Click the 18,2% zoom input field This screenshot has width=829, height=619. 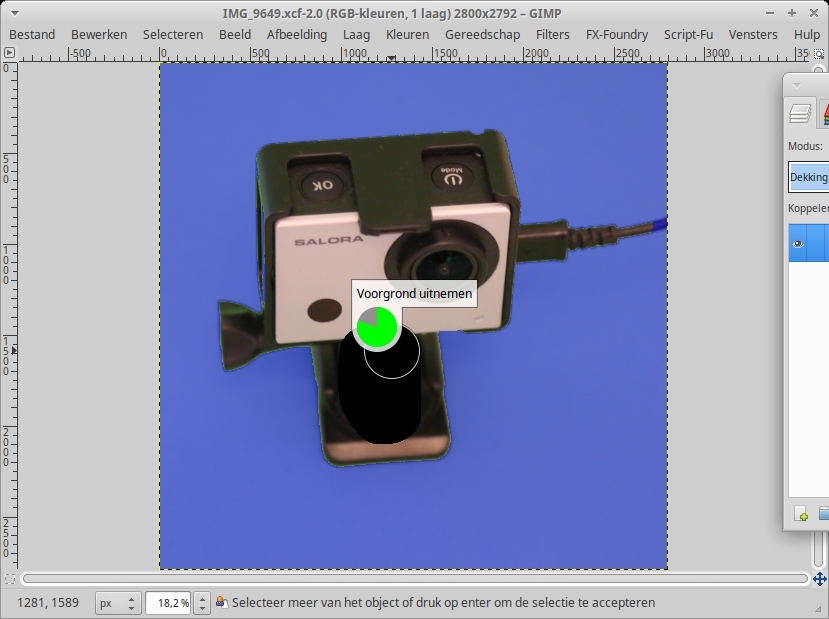[x=169, y=603]
